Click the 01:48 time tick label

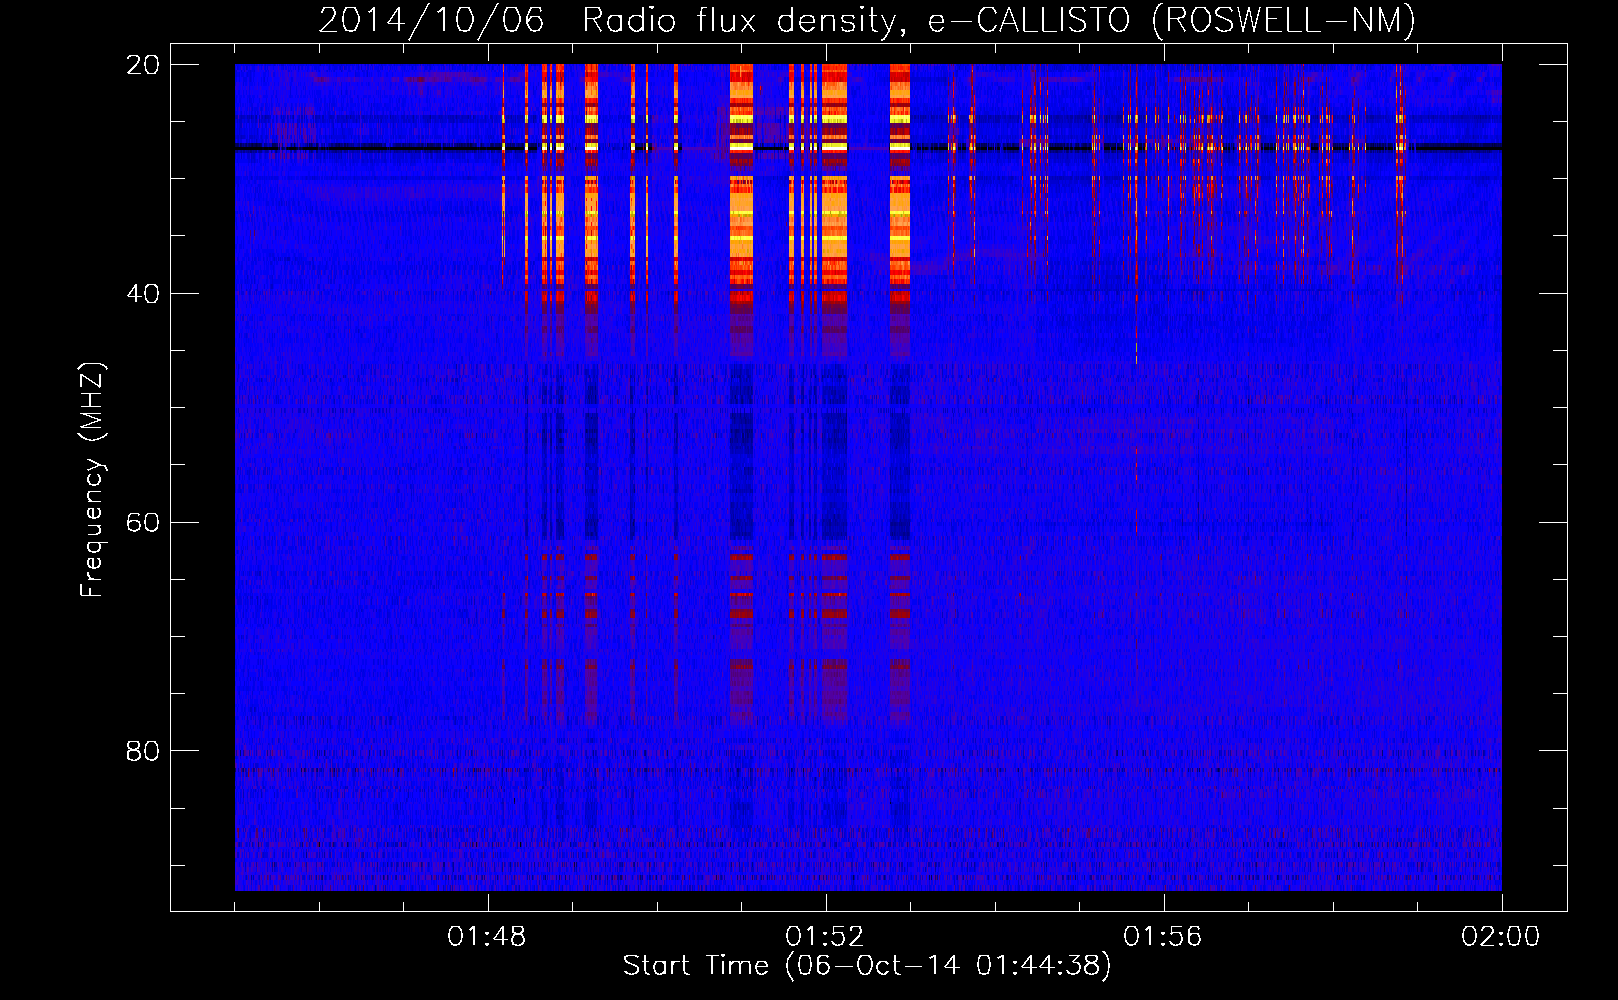coord(487,937)
